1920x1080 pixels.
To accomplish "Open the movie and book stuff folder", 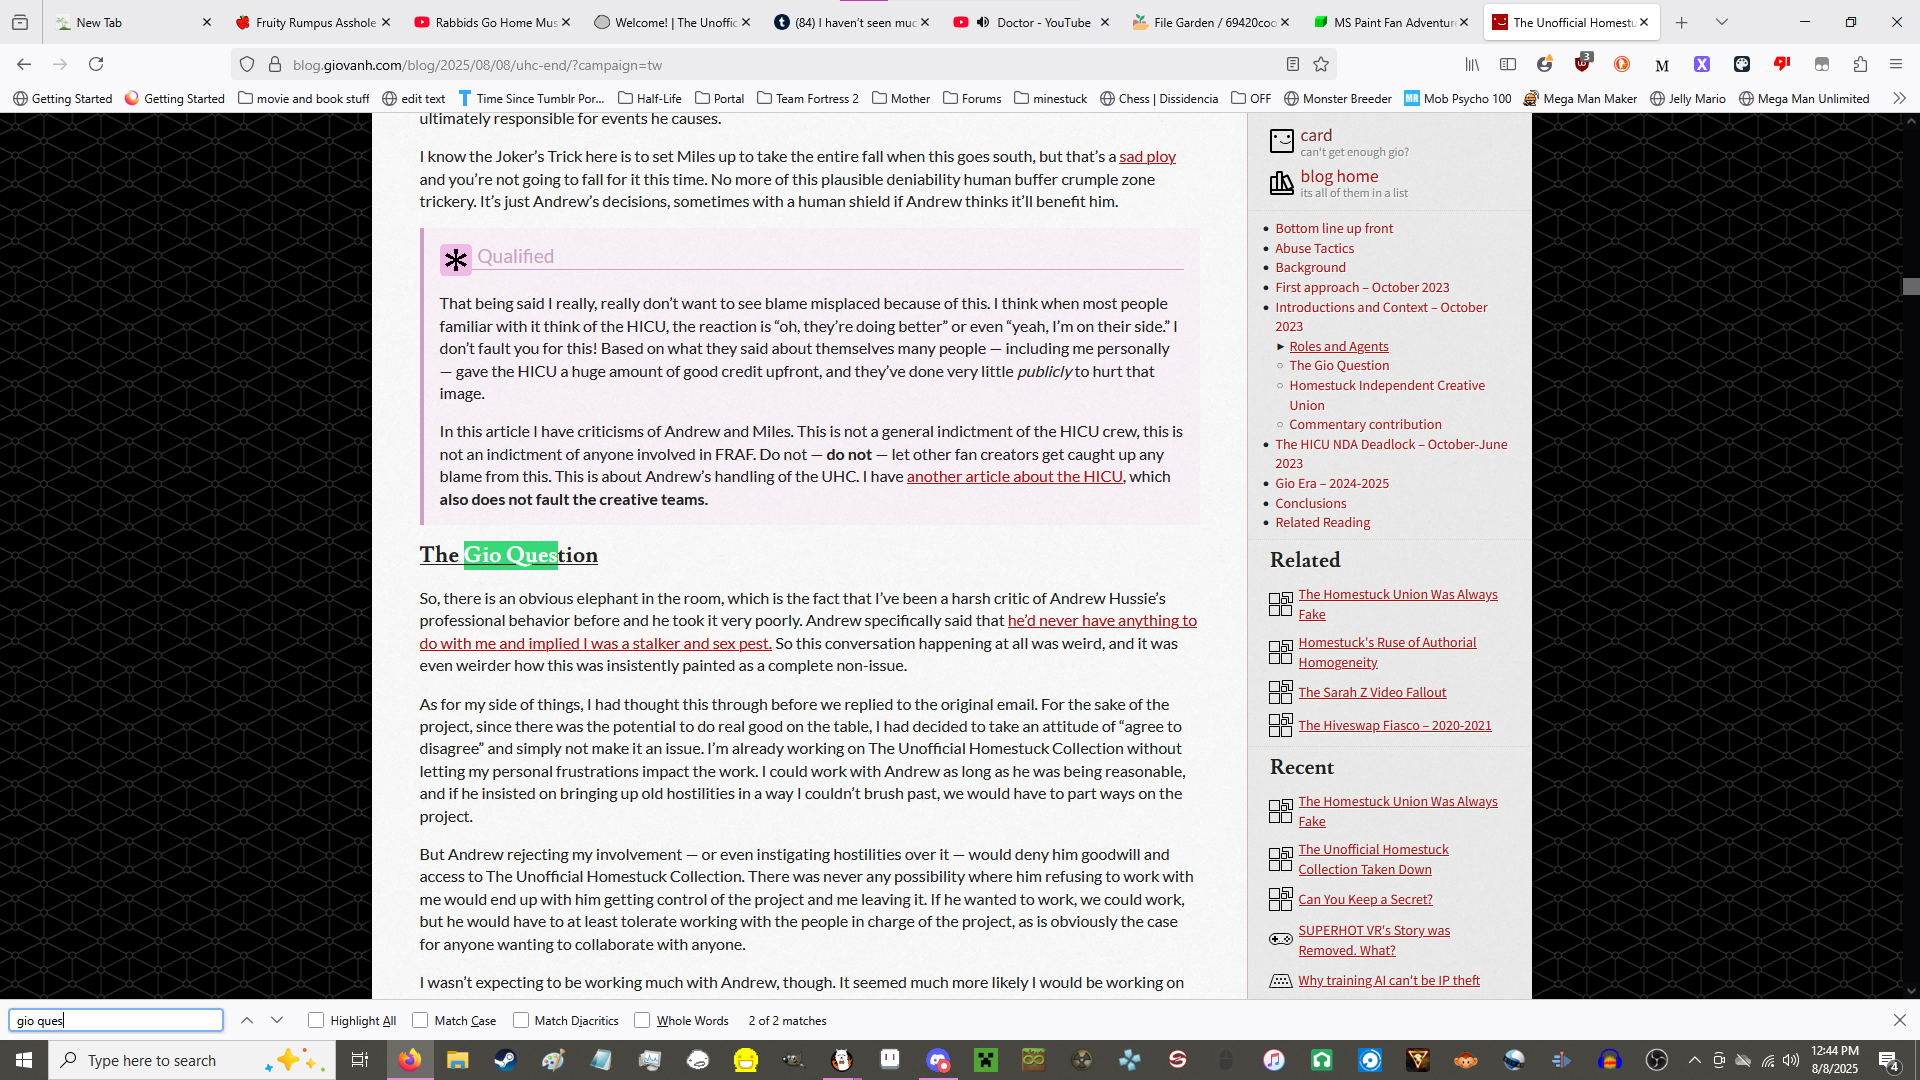I will (304, 98).
